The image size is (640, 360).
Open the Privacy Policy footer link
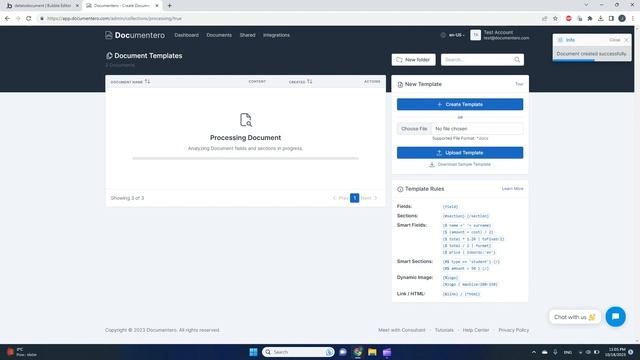click(513, 330)
